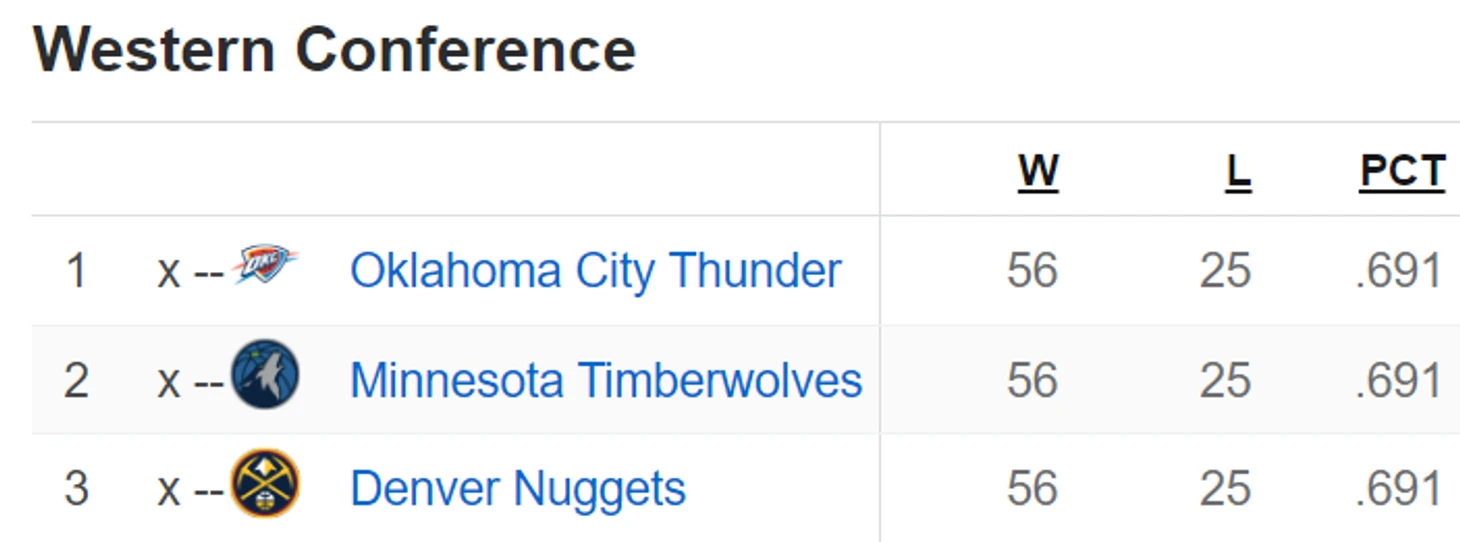The height and width of the screenshot is (542, 1460).
Task: Sort standings by the W column header
Action: (1038, 172)
